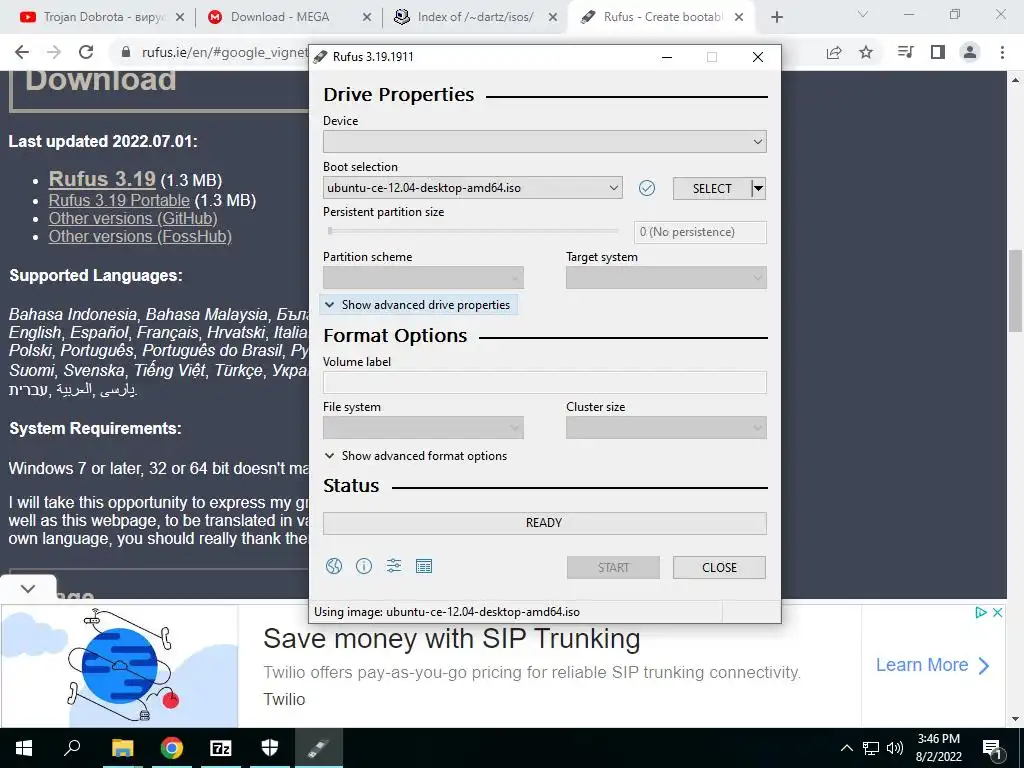Collapse the ad banner chevron
The width and height of the screenshot is (1024, 768).
click(x=28, y=588)
